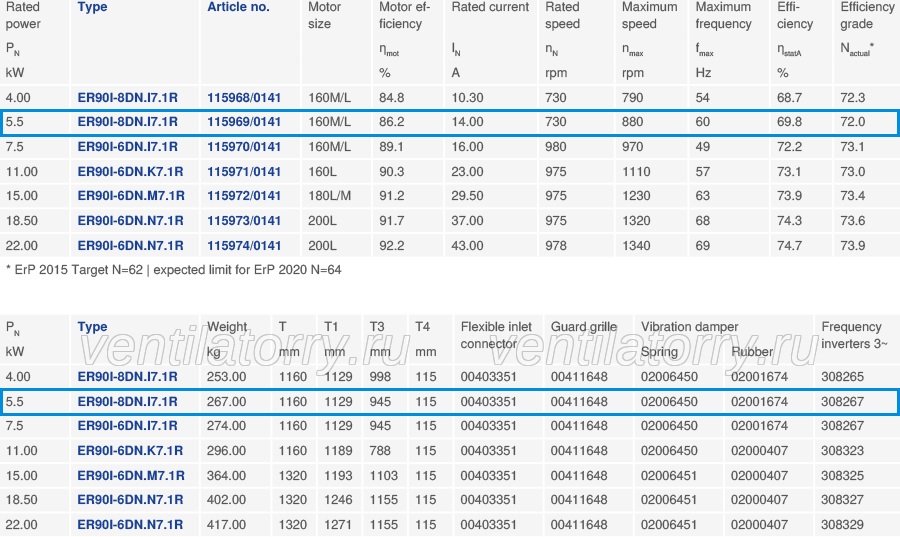Open article number 115973/0141
Screen dimensions: 900x537
pos(244,221)
